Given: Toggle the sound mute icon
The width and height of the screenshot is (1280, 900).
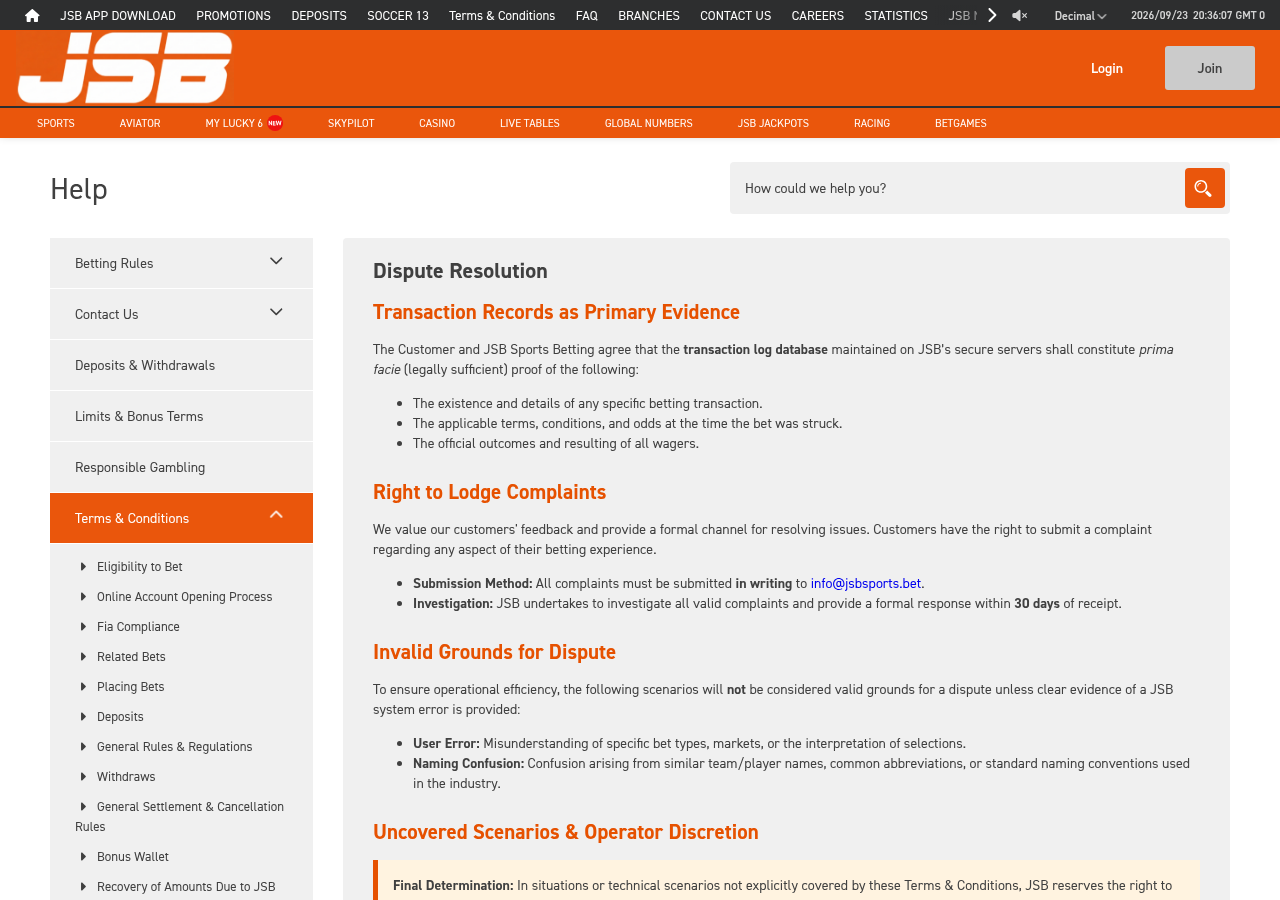Looking at the screenshot, I should coord(1019,15).
